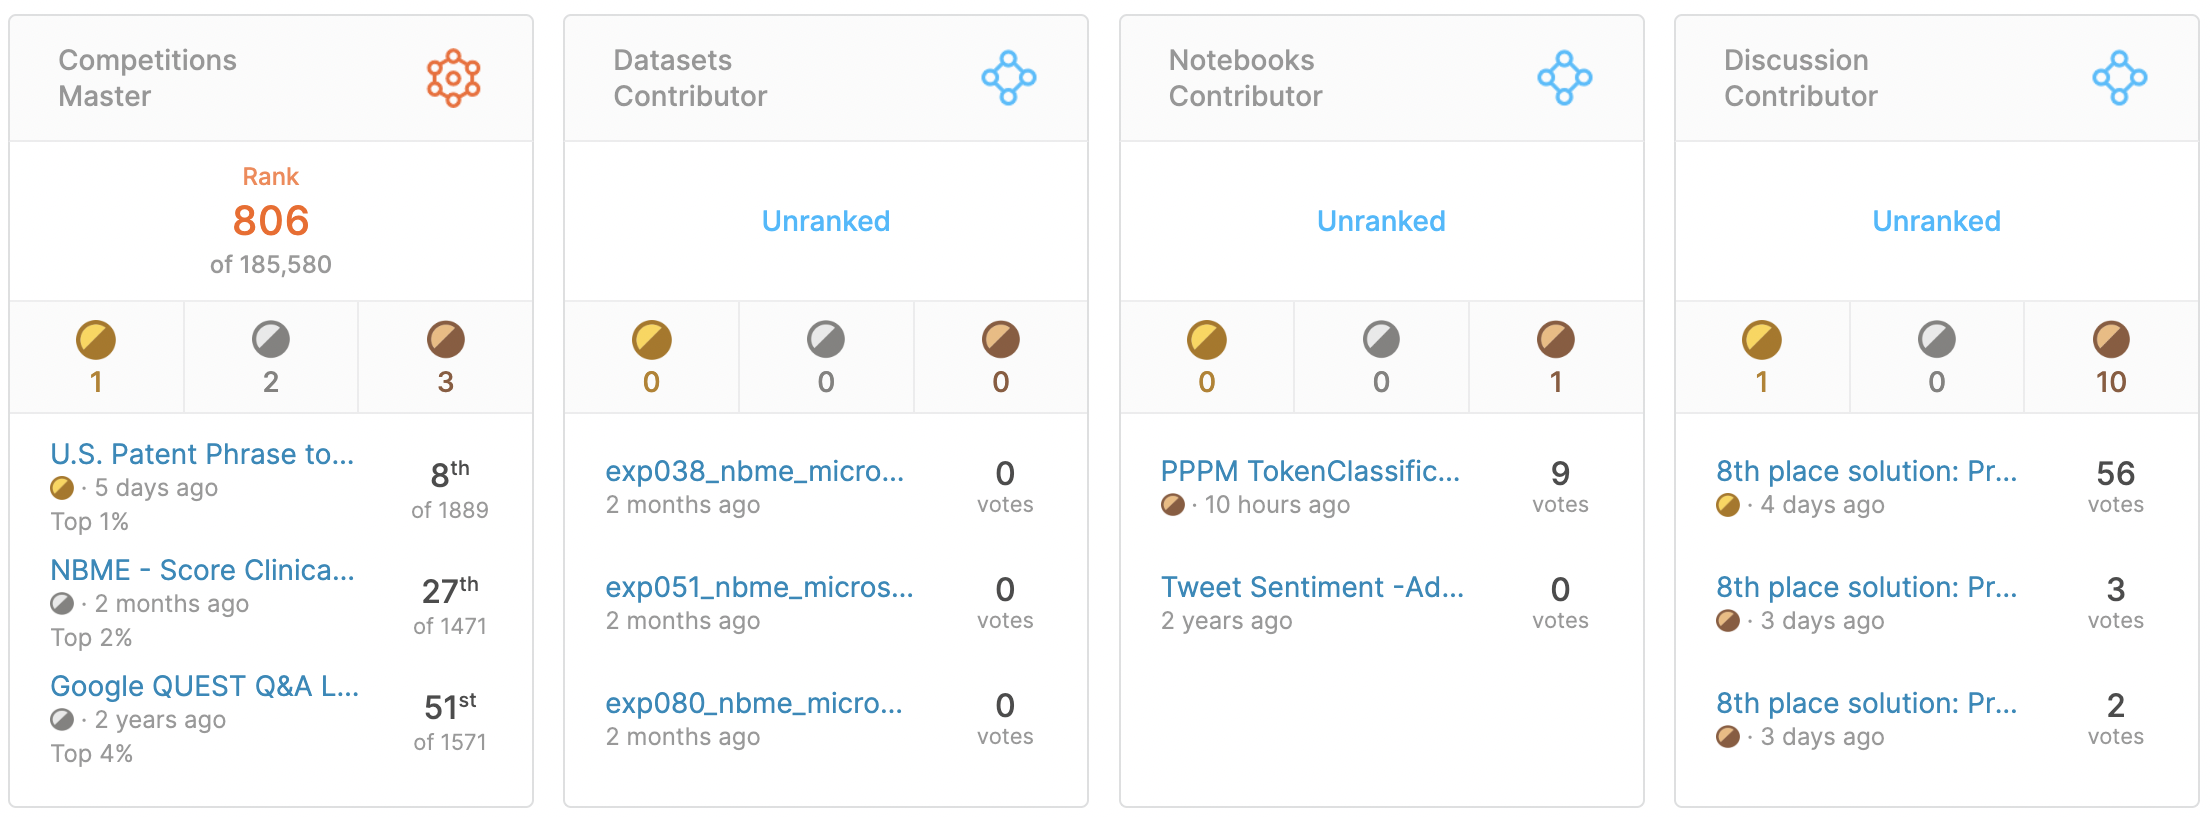
Task: Click the Rank 806 display
Action: pos(270,220)
